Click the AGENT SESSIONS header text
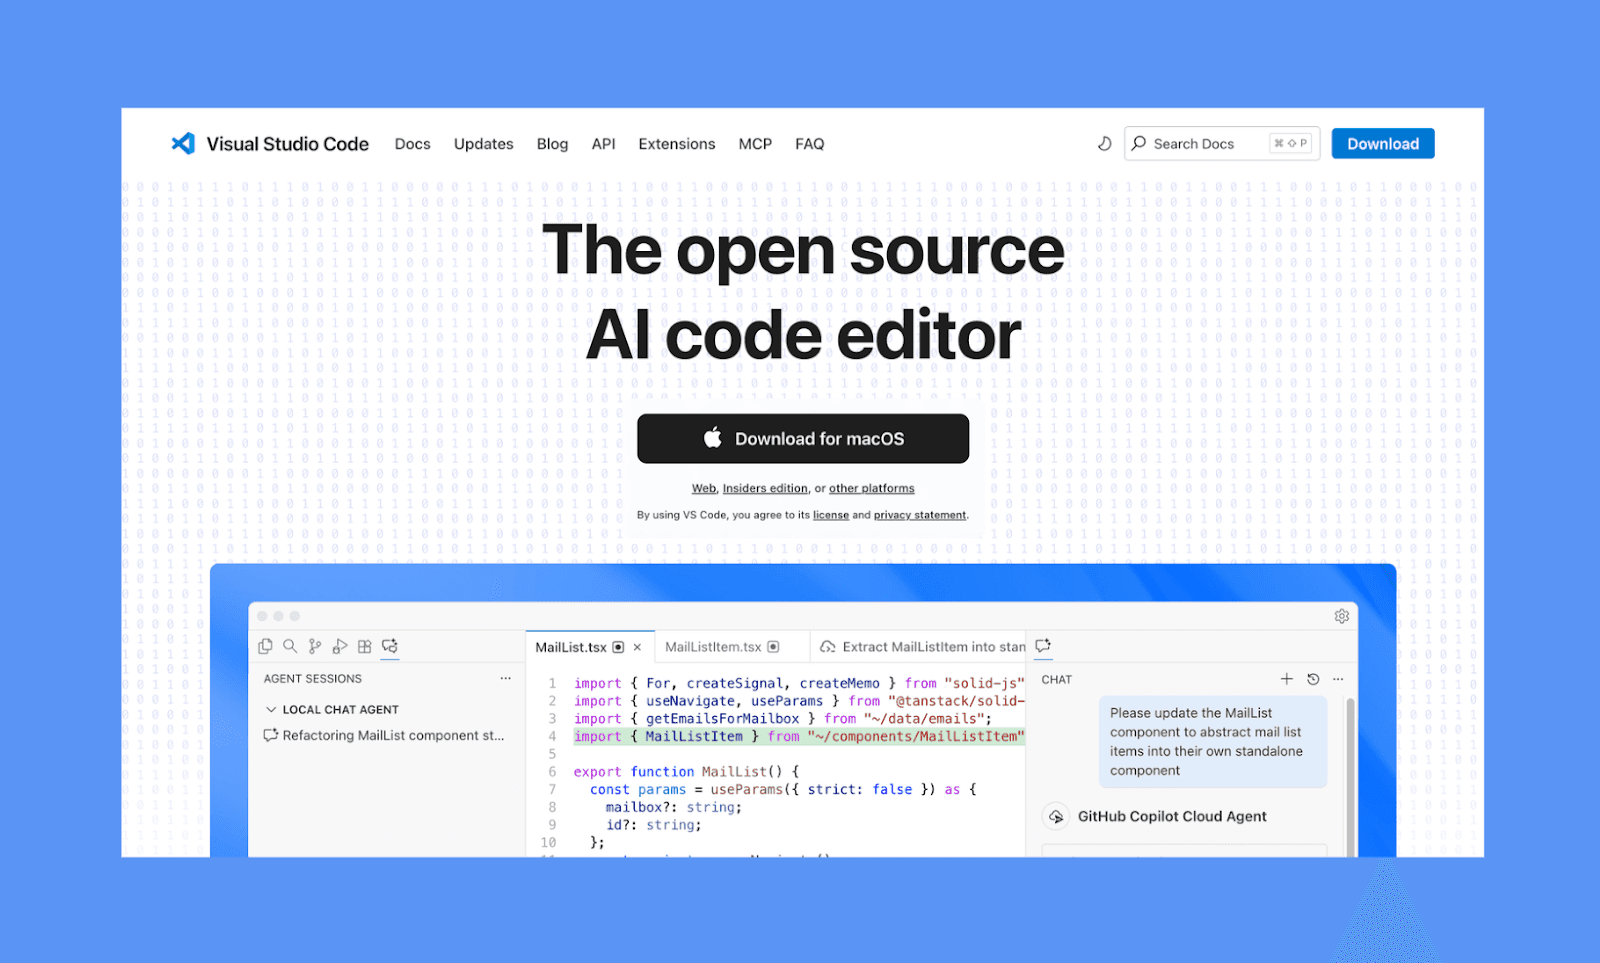 313,678
